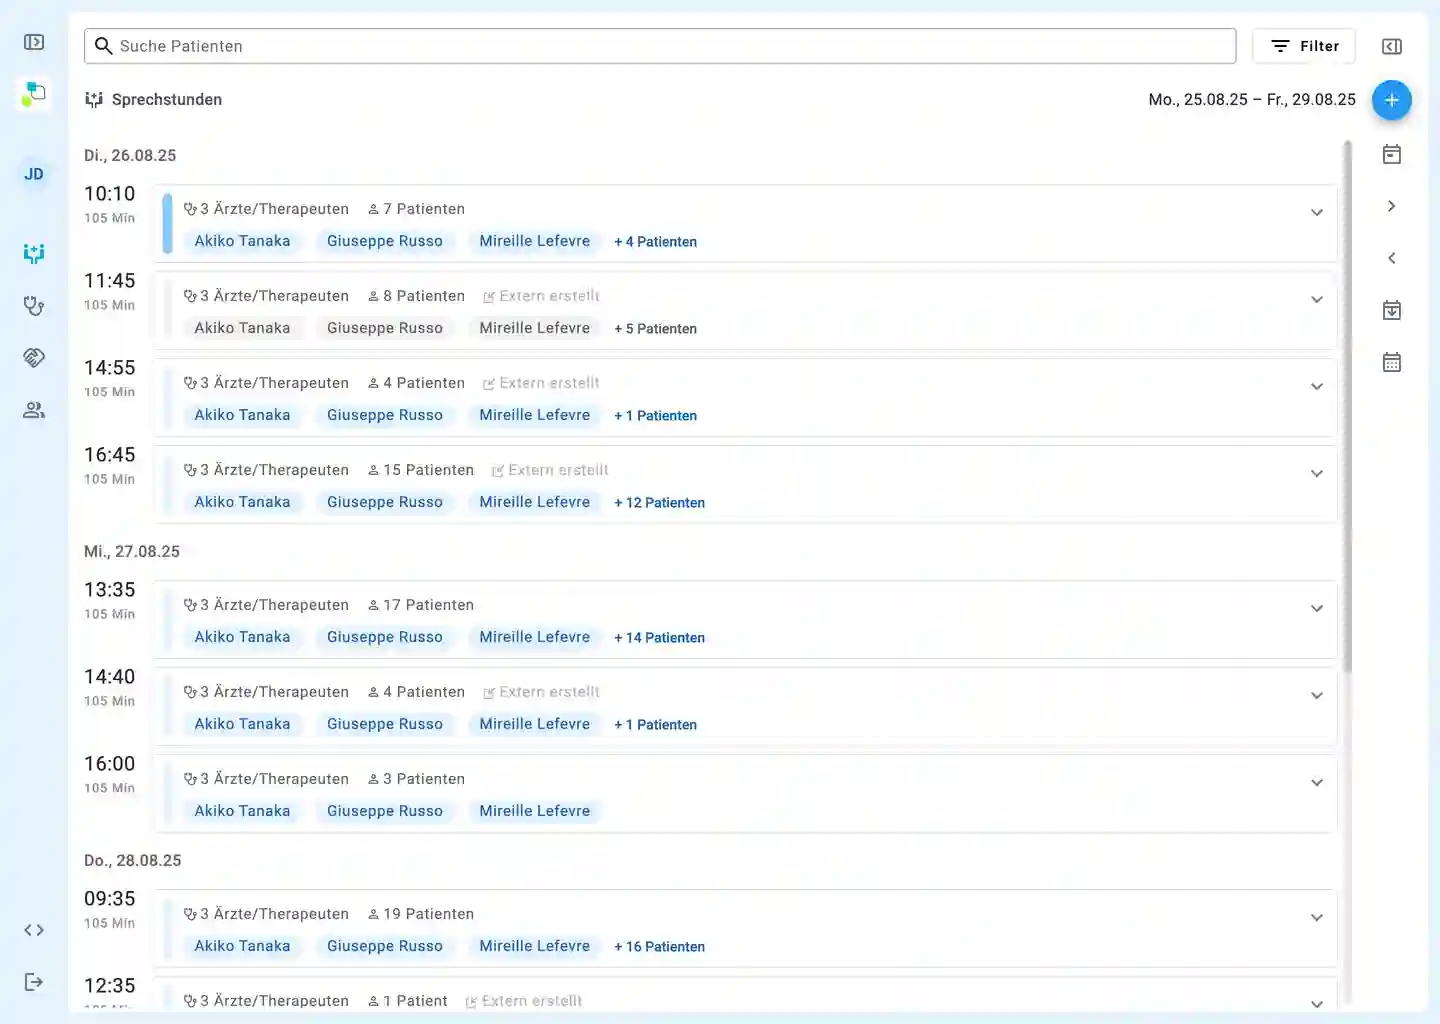Open the patients group icon in sidebar
Viewport: 1440px width, 1024px height.
point(34,410)
